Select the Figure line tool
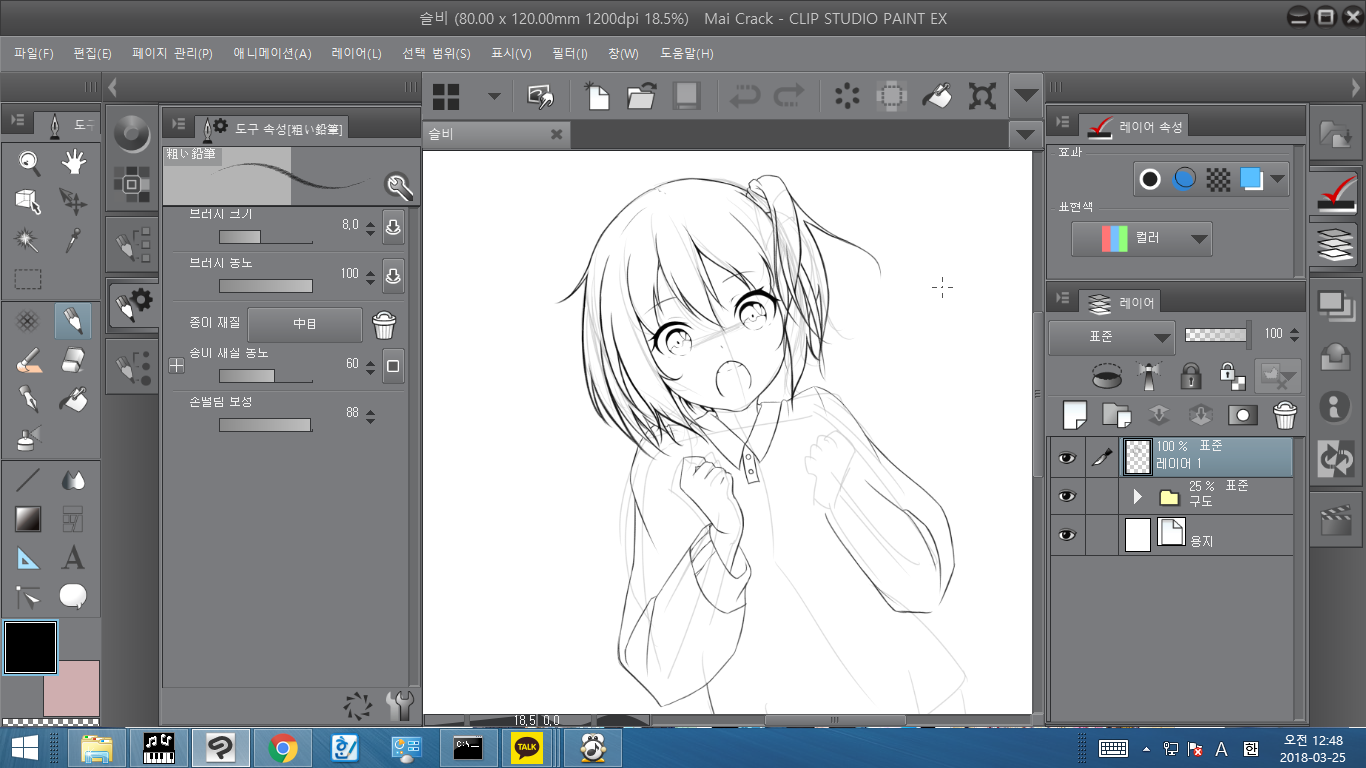The image size is (1366, 768). click(x=28, y=480)
